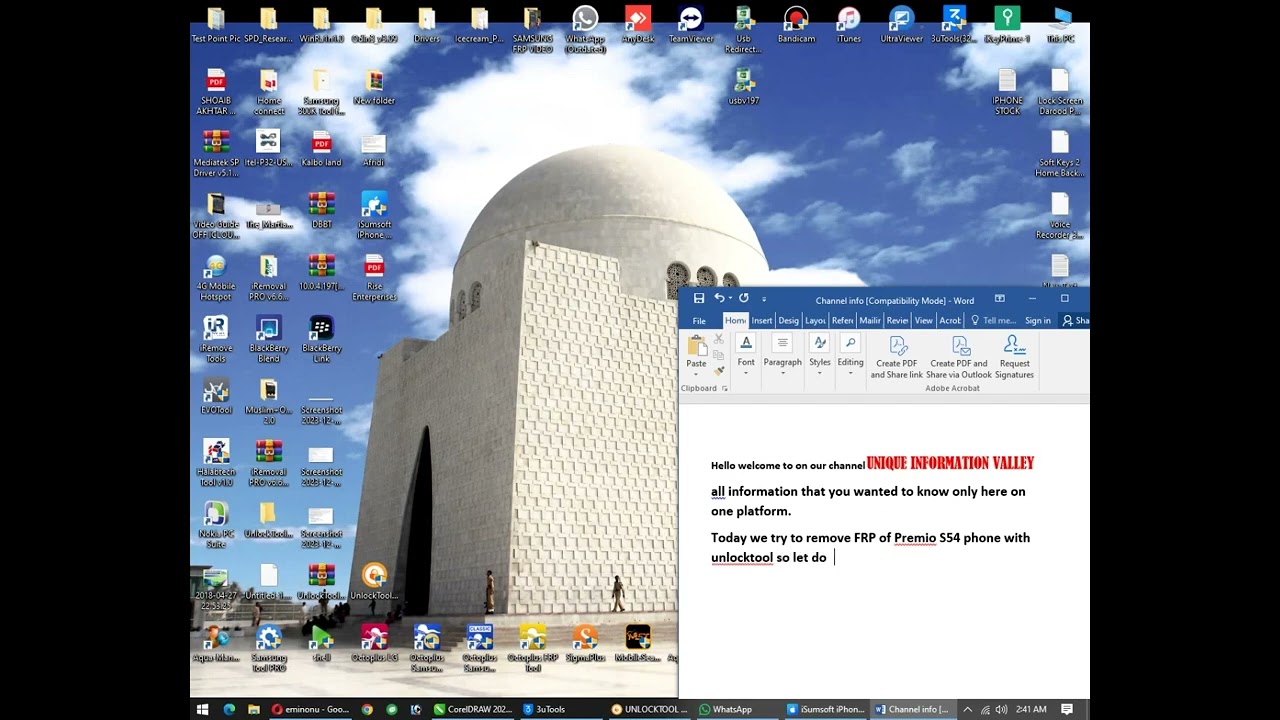The image size is (1280, 720).
Task: Show hidden system tray icons
Action: (967, 709)
